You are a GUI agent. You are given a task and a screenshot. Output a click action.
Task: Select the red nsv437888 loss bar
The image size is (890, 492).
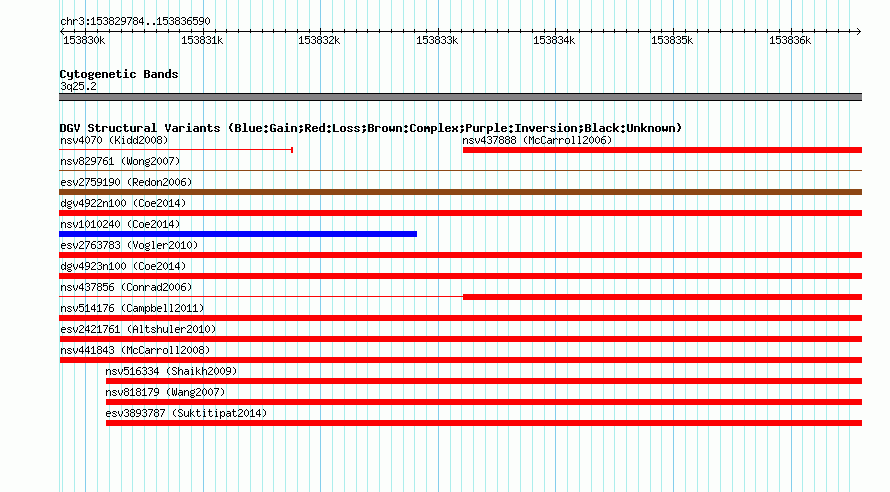tap(662, 150)
